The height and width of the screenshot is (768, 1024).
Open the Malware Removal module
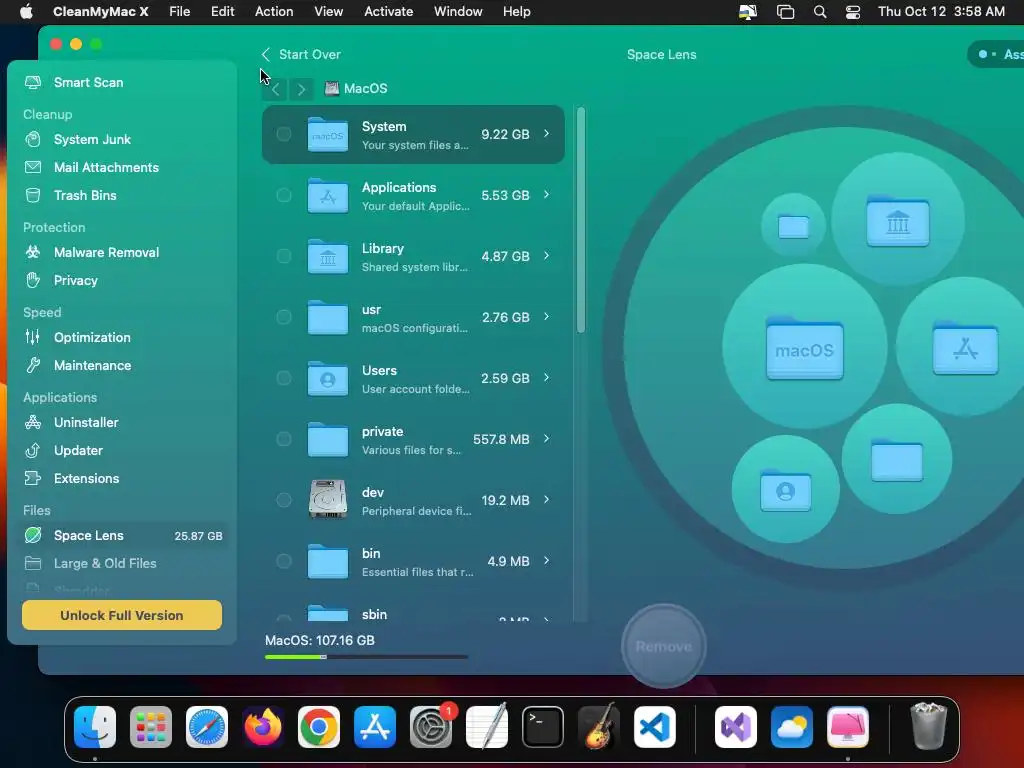tap(106, 252)
